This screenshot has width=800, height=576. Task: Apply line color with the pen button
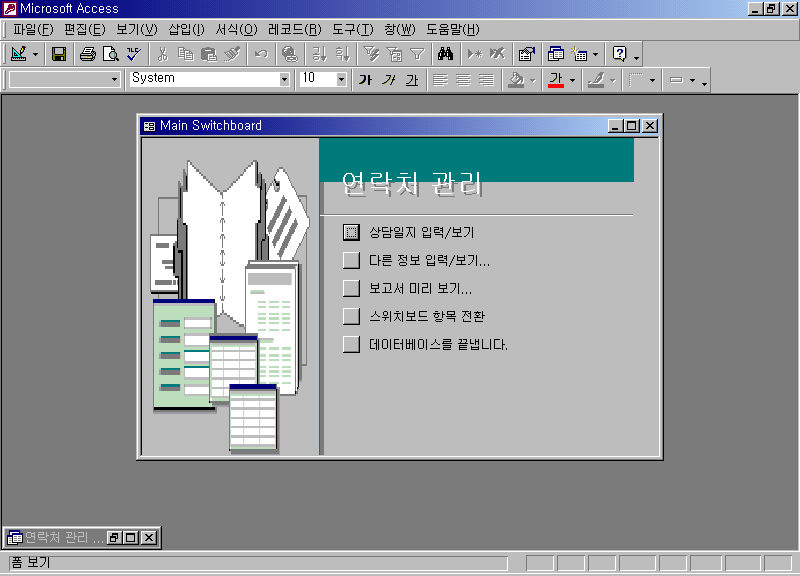(x=596, y=80)
